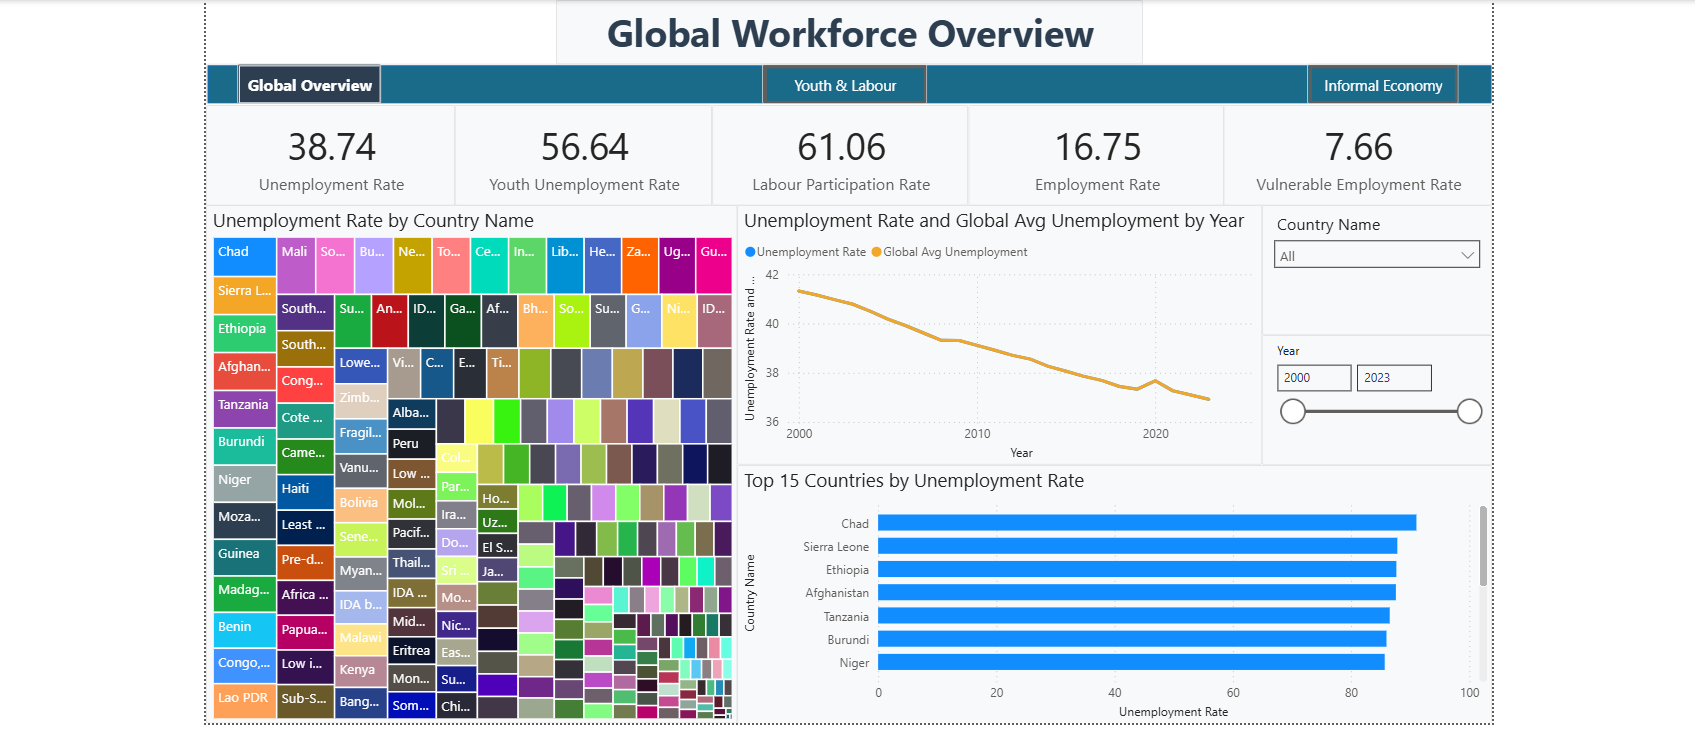Click the Alba... treemap tile

(412, 414)
